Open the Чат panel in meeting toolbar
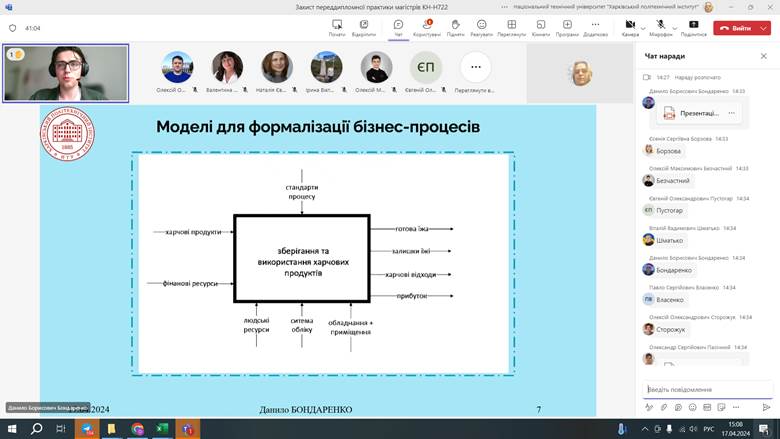 (x=398, y=27)
